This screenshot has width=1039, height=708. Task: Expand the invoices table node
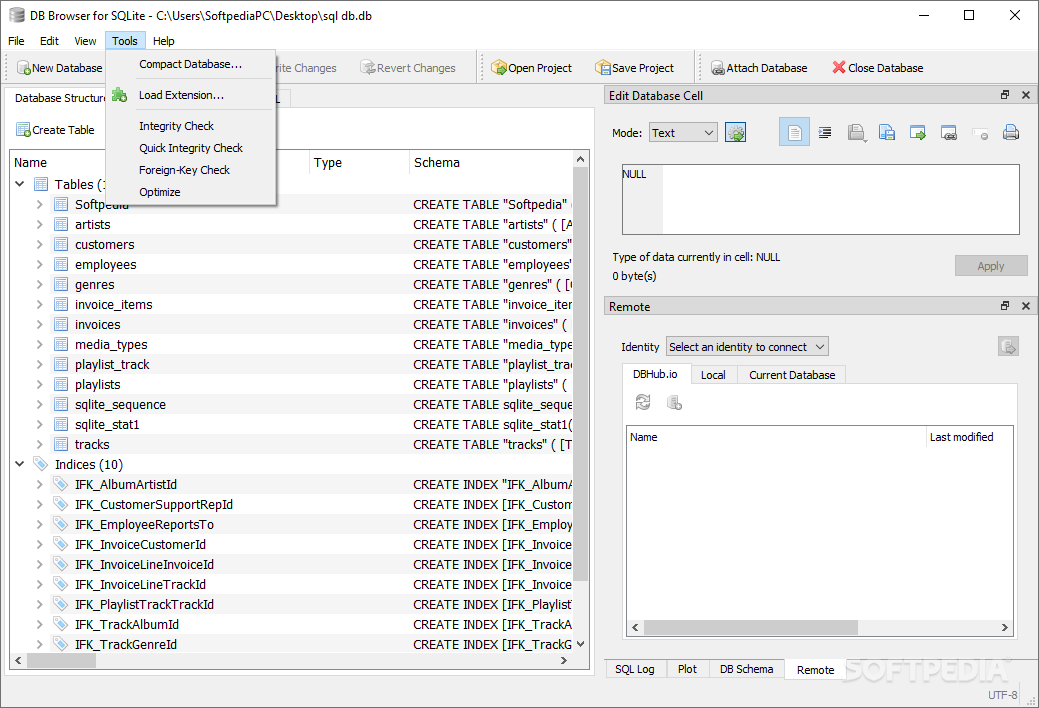(x=40, y=325)
